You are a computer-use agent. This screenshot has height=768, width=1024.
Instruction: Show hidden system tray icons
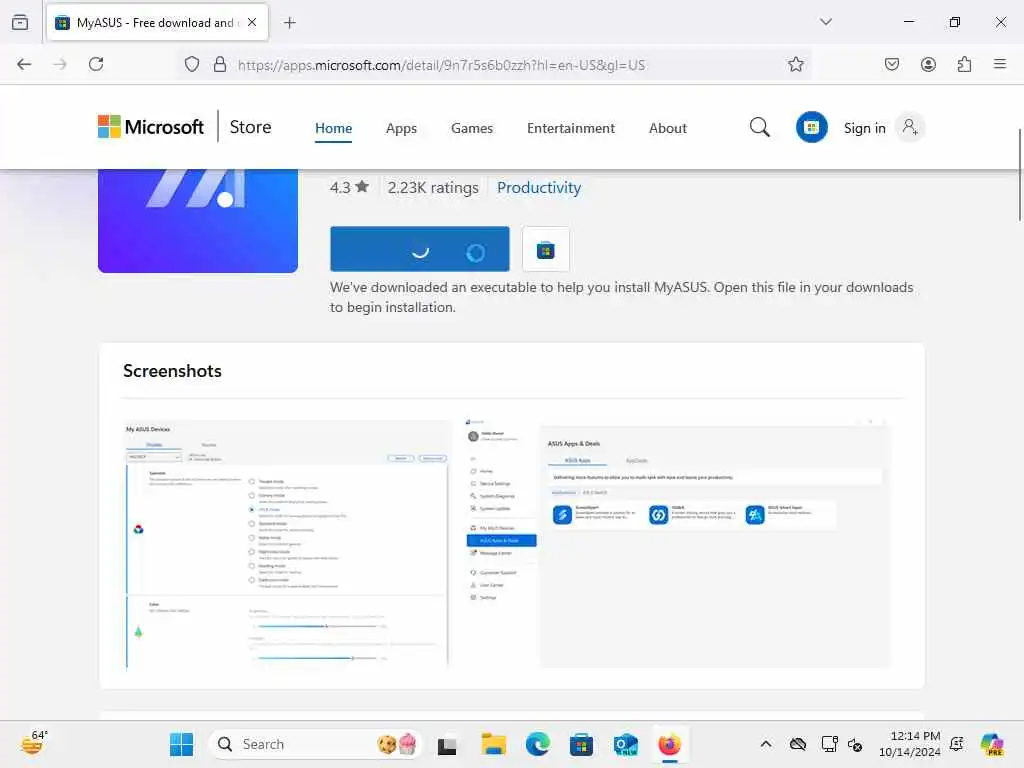766,744
